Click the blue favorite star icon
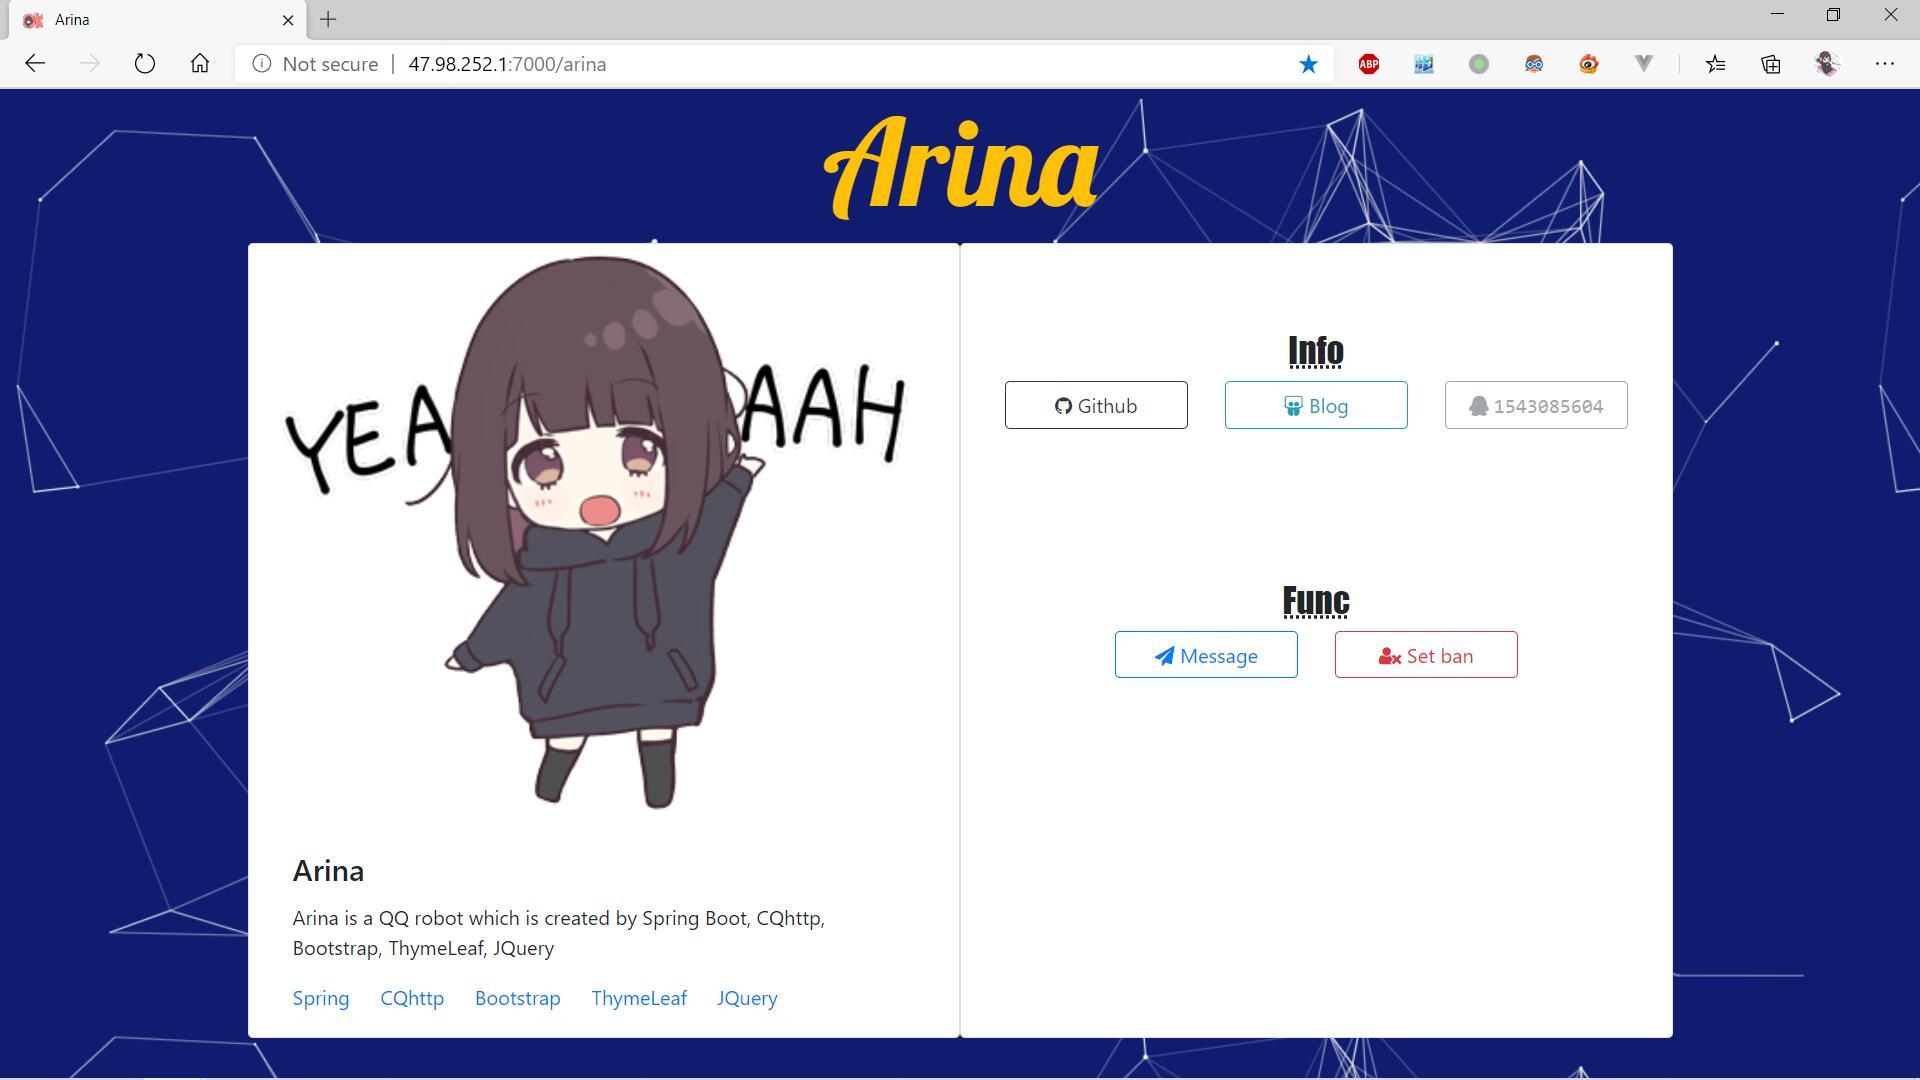1920x1080 pixels. pos(1308,64)
